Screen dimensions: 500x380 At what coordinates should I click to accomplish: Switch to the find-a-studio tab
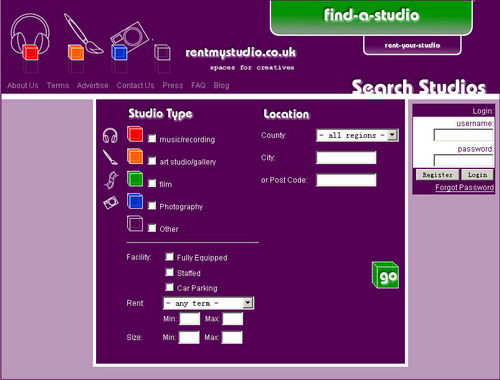[x=371, y=17]
